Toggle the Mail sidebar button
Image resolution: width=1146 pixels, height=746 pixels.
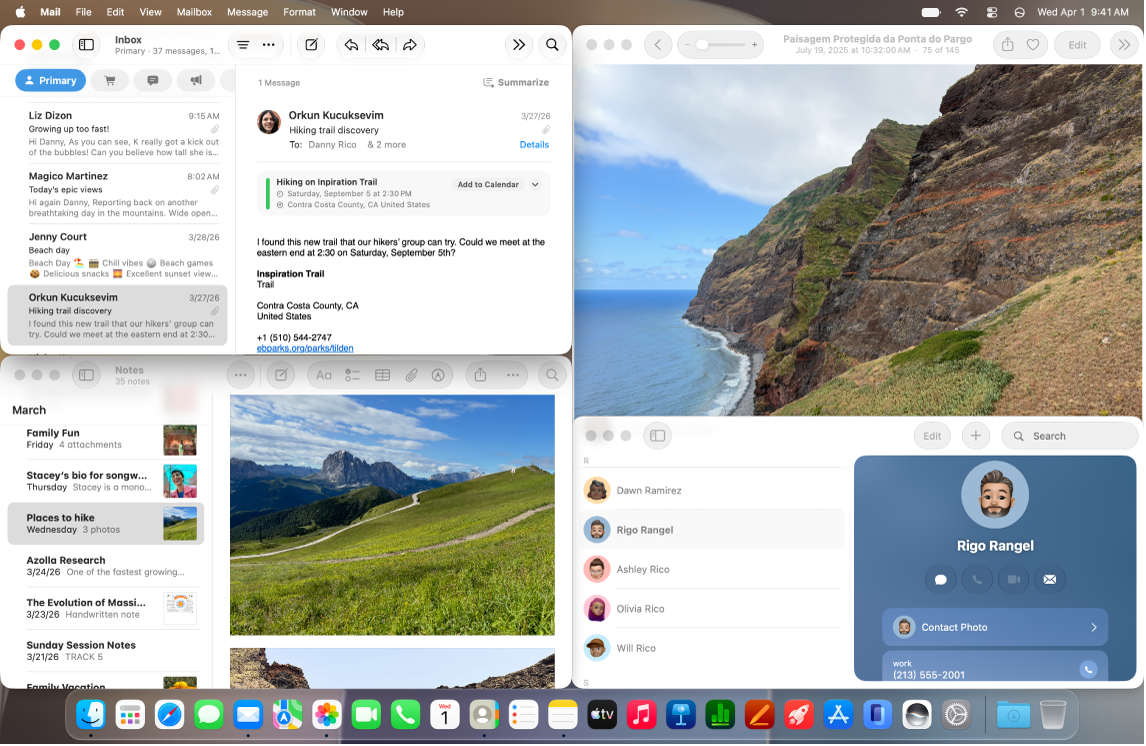86,45
